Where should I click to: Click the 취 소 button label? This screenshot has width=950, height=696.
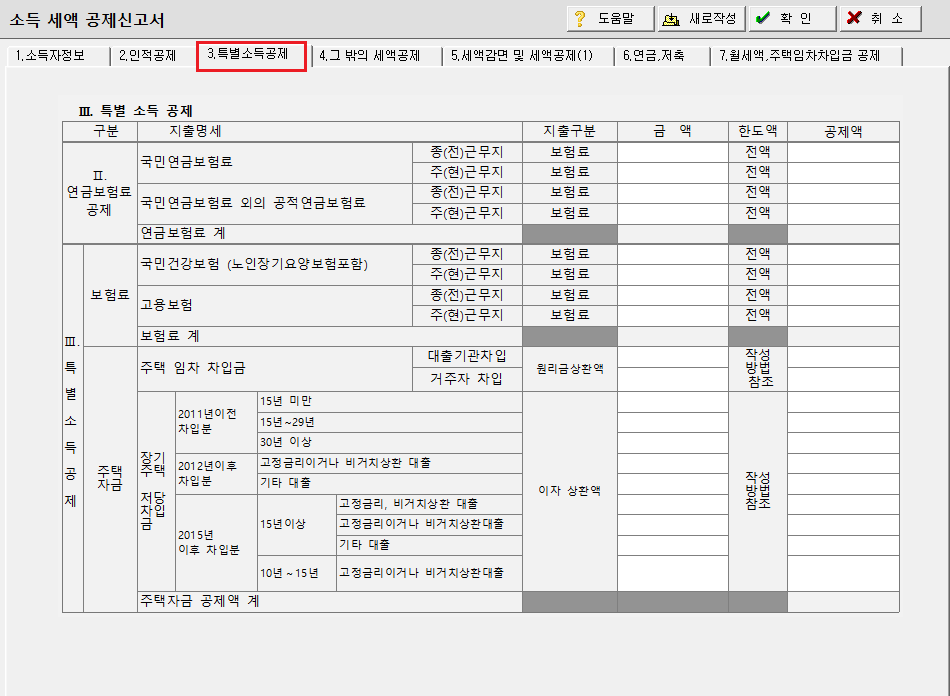point(887,19)
